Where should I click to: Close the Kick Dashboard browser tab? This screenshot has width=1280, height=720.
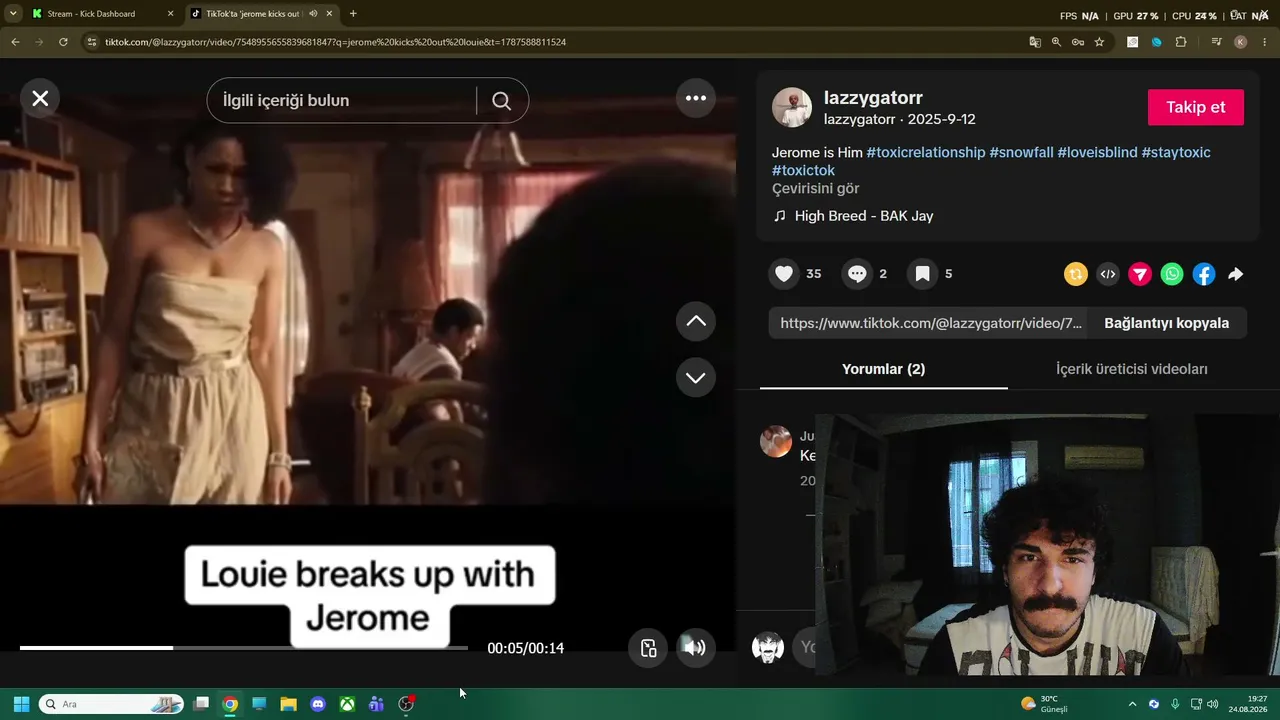(x=170, y=14)
